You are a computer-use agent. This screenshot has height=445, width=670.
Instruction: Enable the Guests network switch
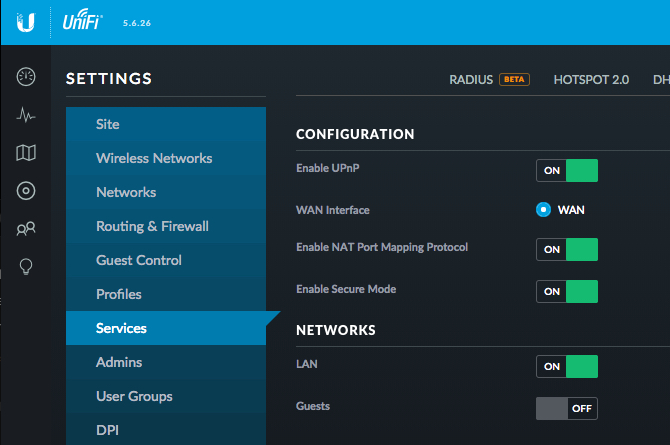[x=567, y=408]
